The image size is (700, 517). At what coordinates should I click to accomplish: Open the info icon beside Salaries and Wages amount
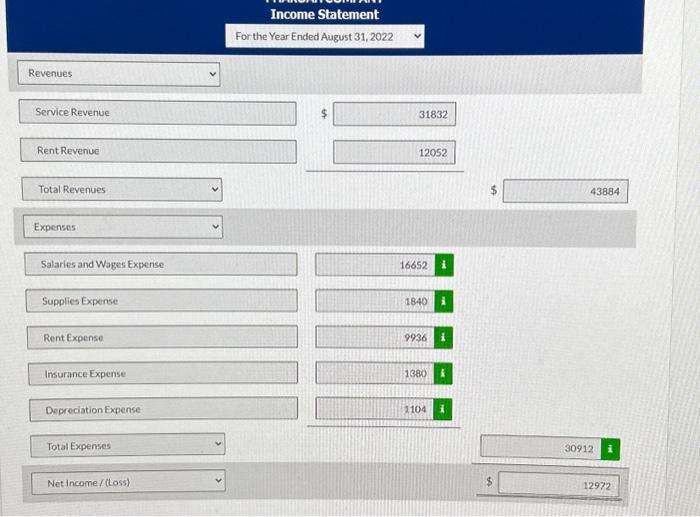(x=444, y=265)
